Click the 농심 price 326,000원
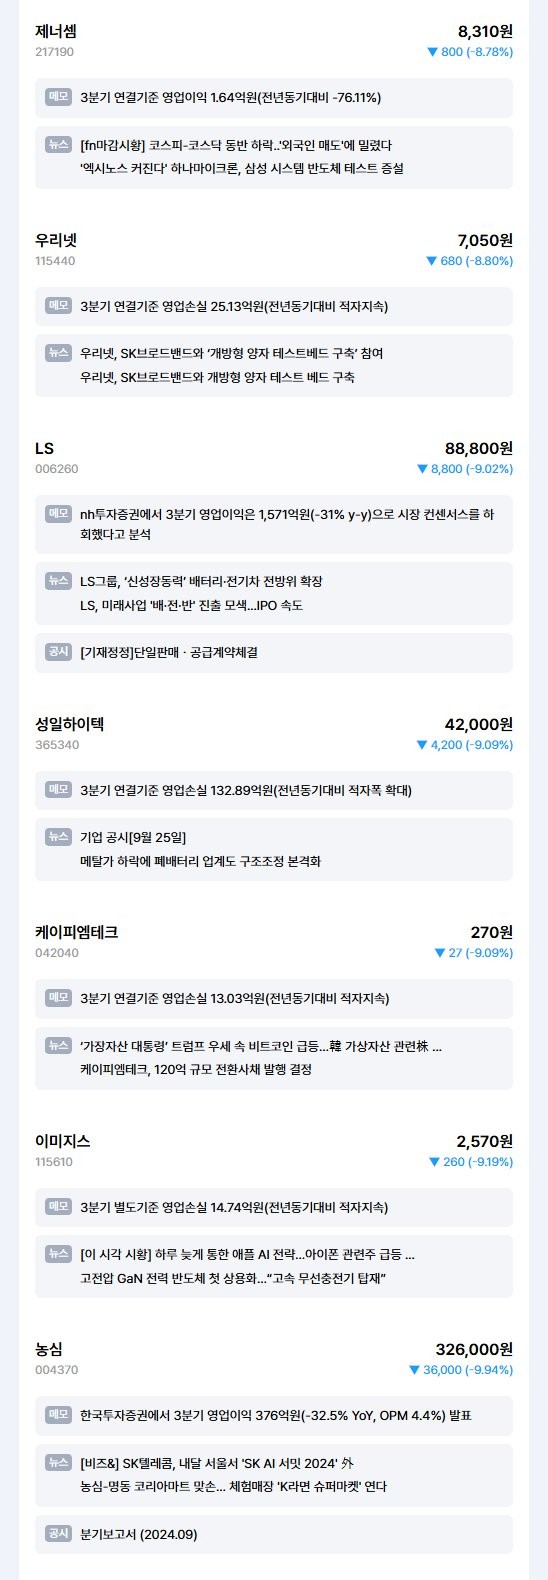The height and width of the screenshot is (1580, 548). click(474, 1349)
